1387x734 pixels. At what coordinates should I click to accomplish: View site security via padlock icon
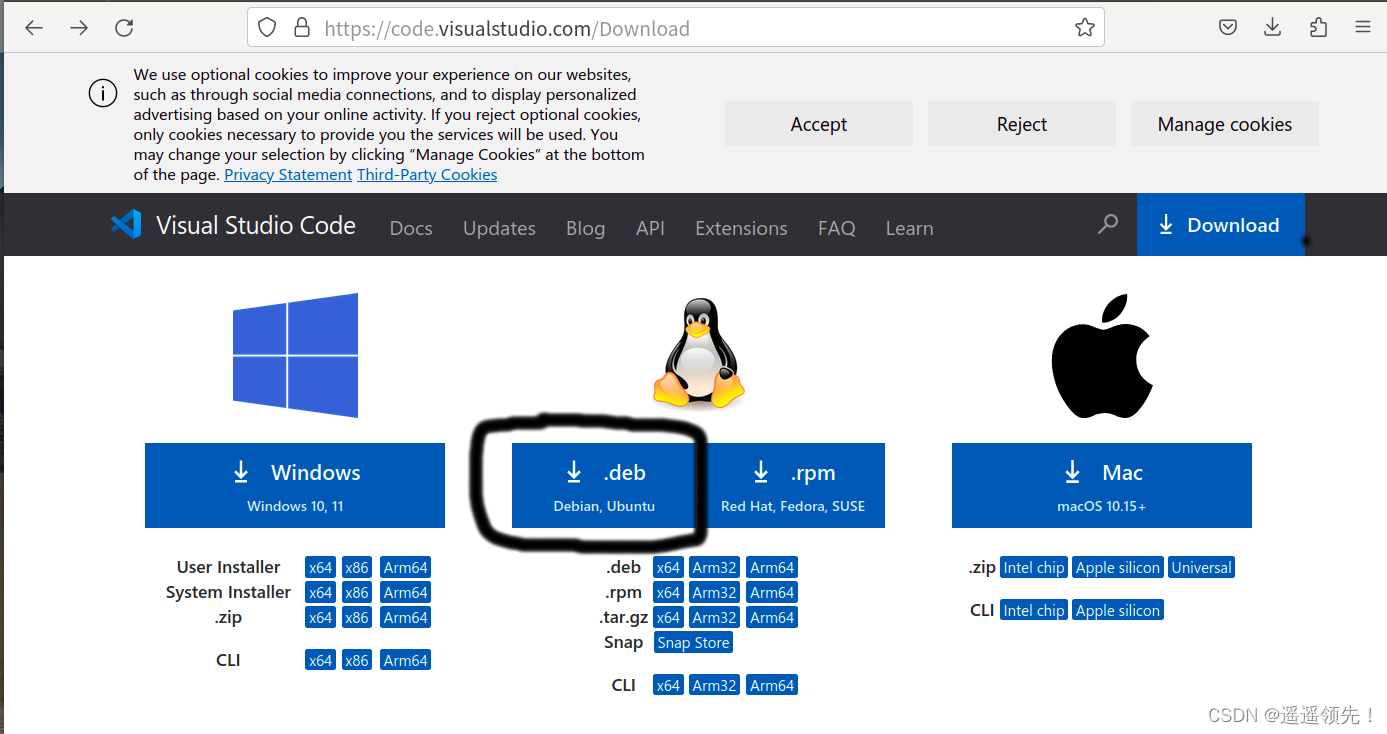[302, 28]
